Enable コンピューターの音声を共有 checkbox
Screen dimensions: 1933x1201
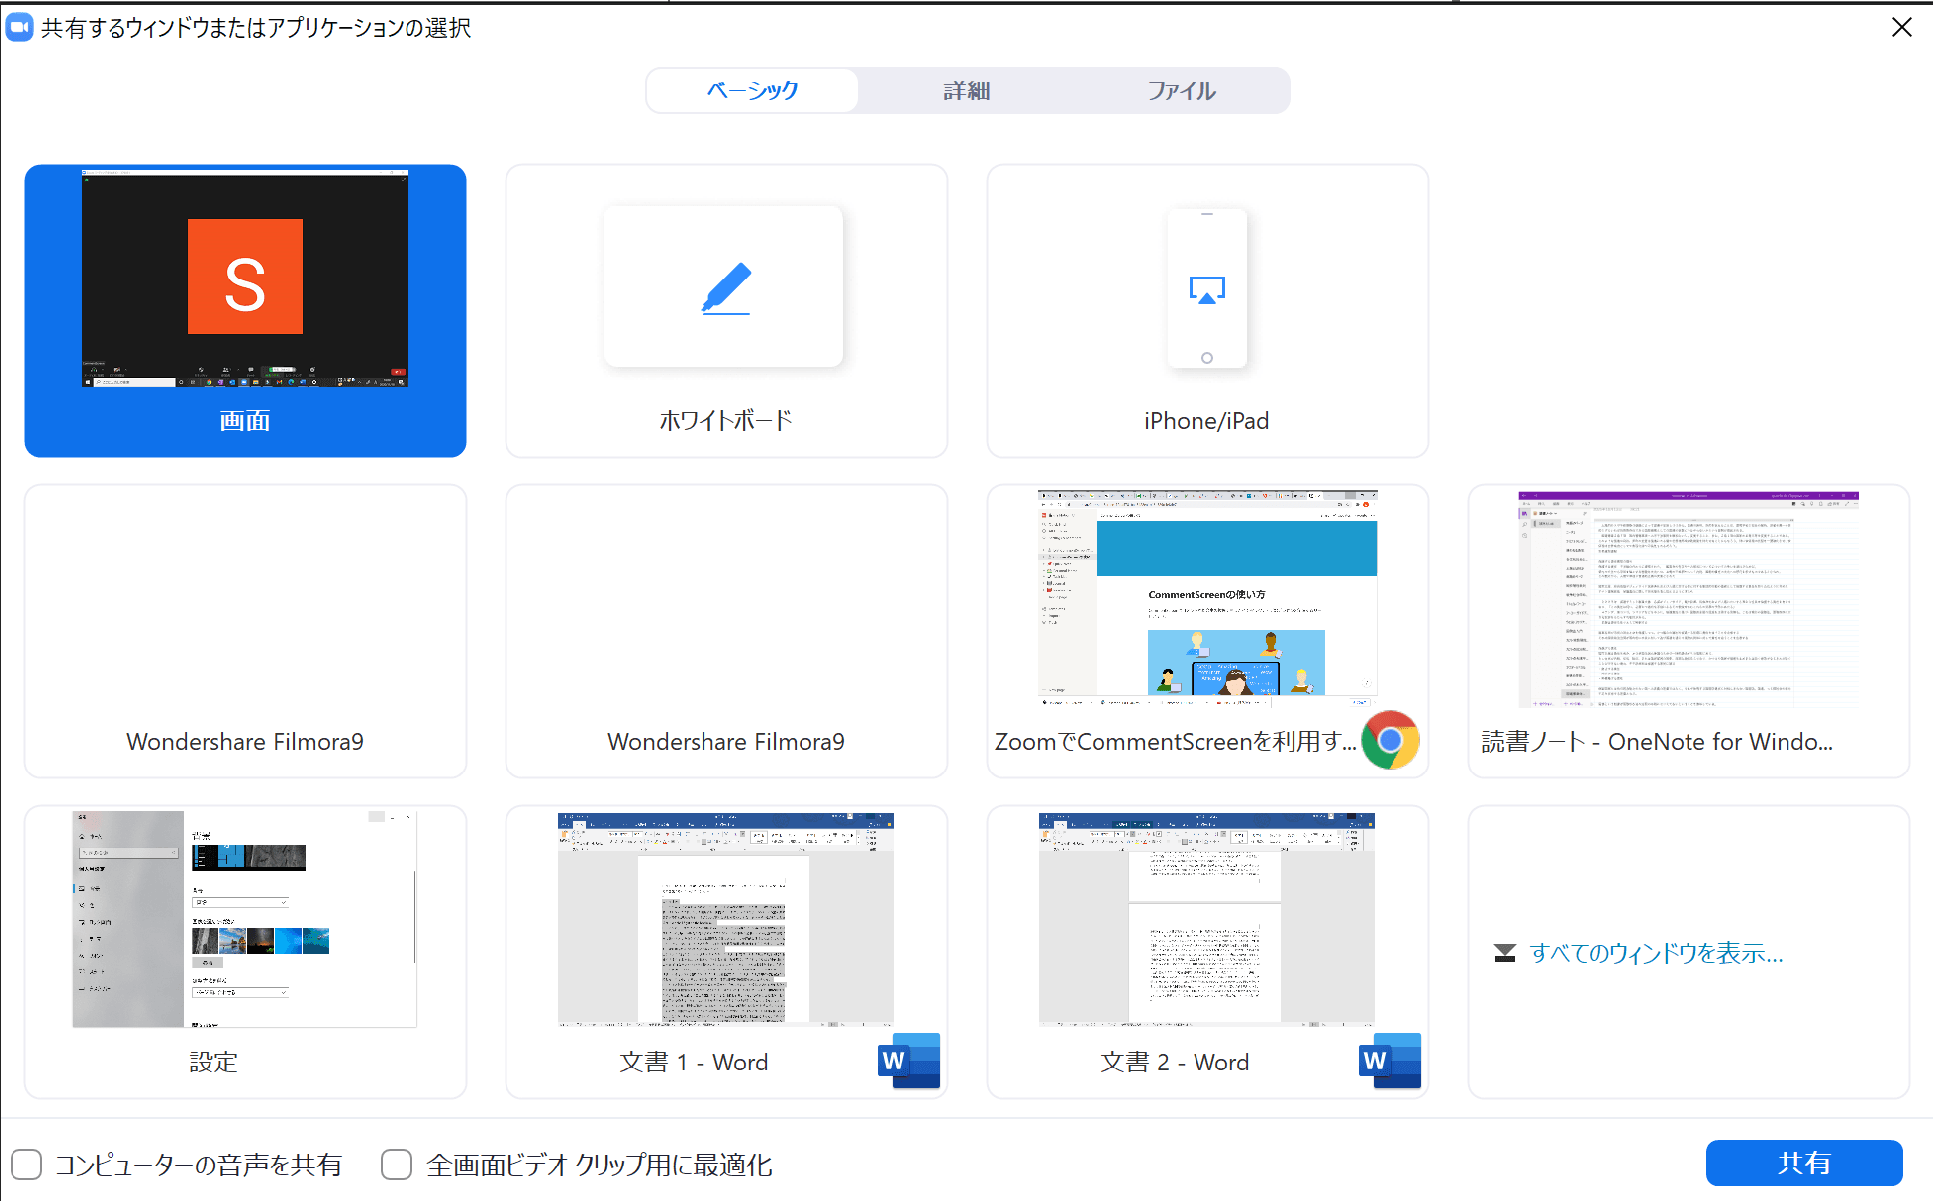tap(27, 1164)
